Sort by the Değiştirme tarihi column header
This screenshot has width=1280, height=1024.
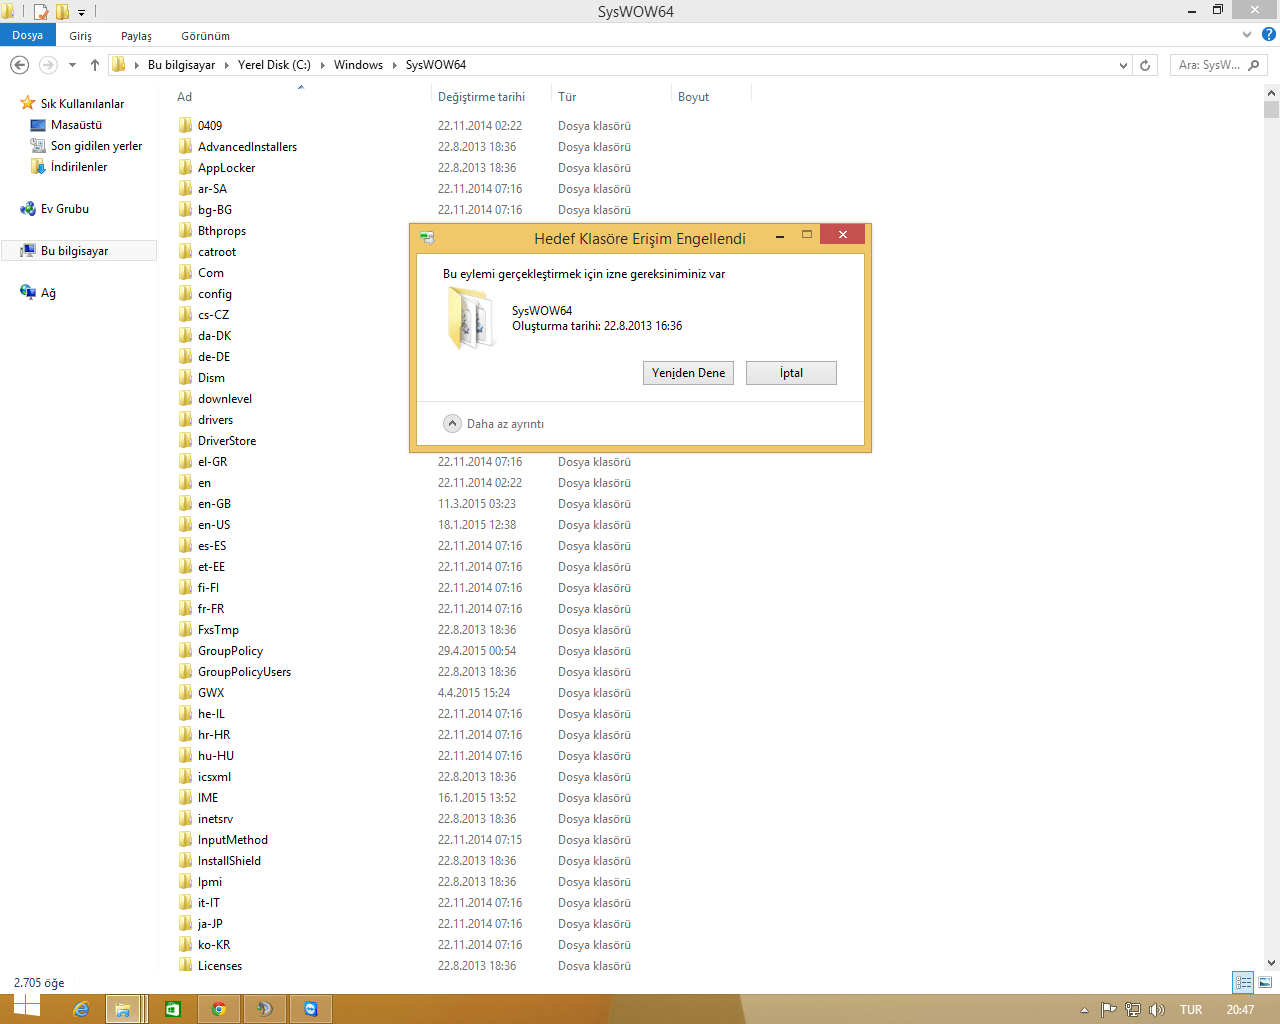(x=481, y=97)
